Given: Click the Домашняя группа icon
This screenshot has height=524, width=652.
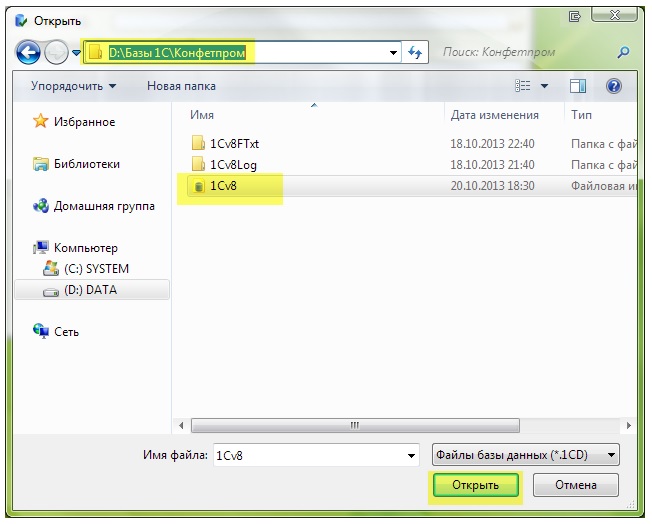Looking at the screenshot, I should (x=40, y=206).
